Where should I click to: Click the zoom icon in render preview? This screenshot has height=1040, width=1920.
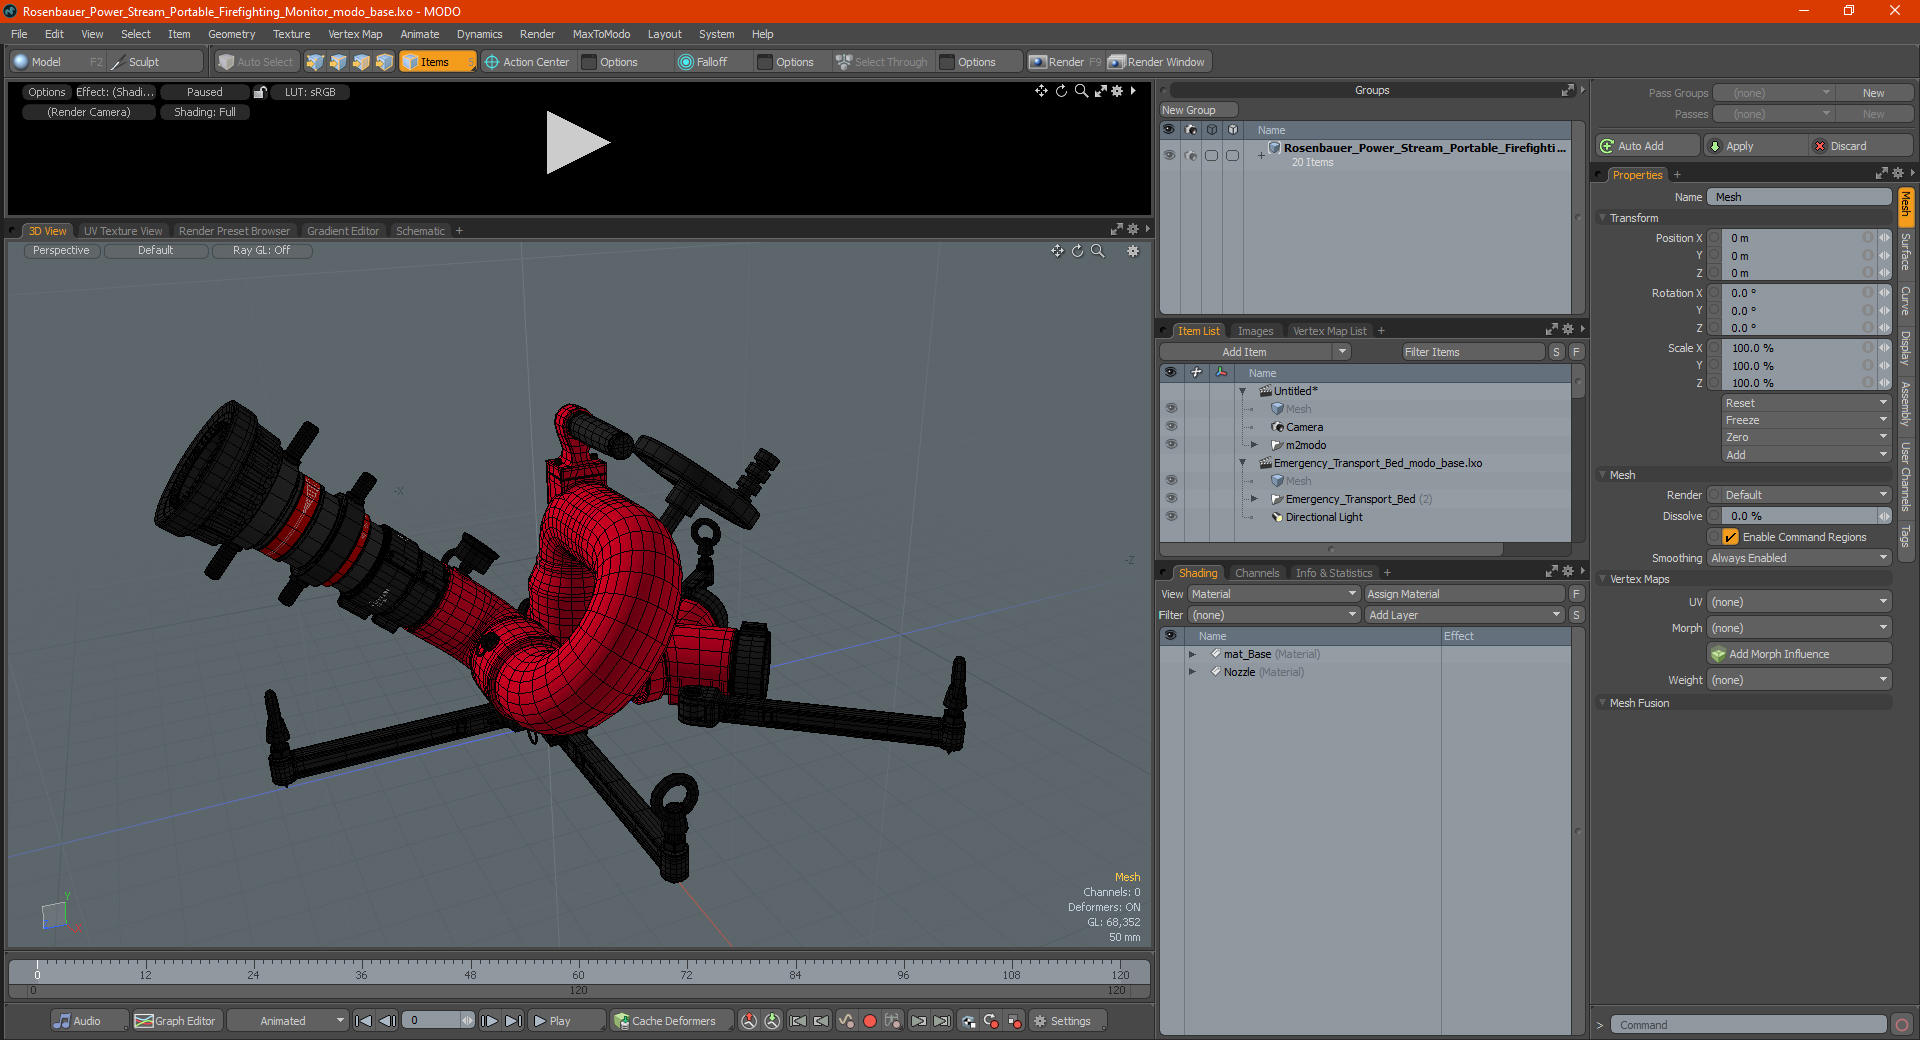[x=1080, y=91]
